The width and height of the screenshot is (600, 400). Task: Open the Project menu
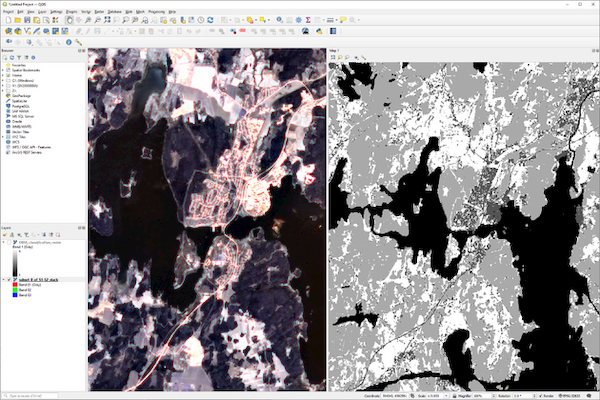[8, 12]
